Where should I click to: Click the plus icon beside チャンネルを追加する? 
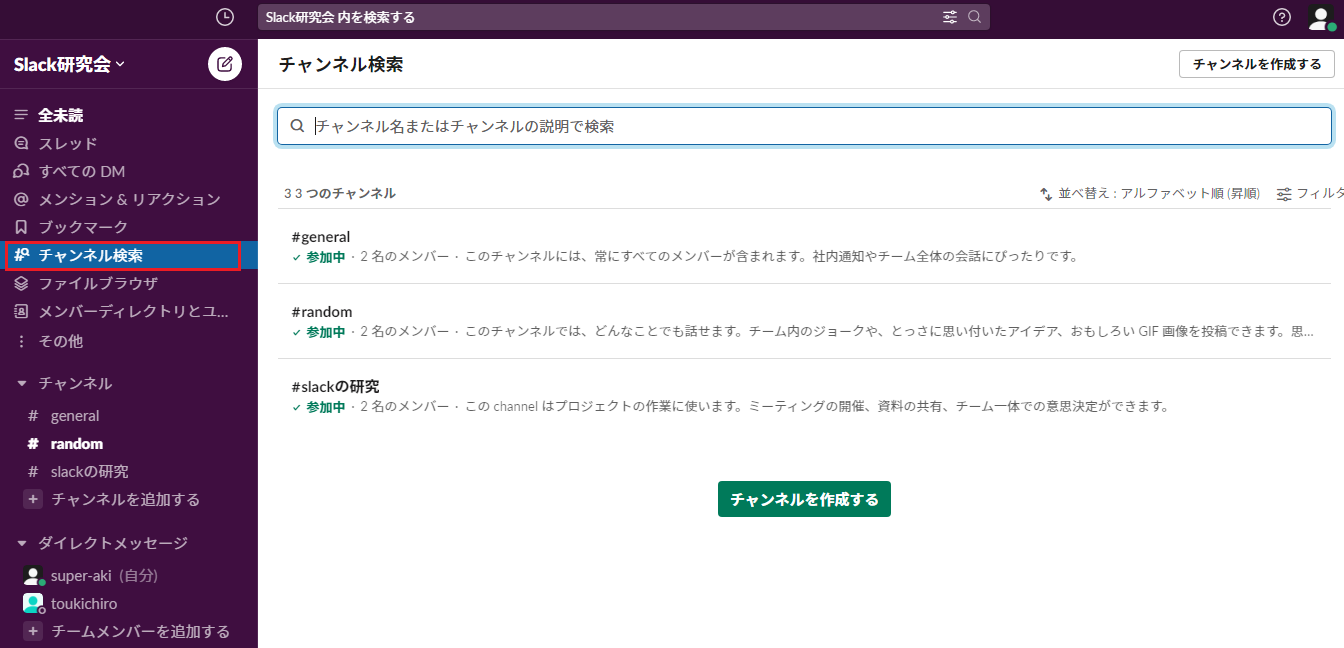[x=33, y=499]
